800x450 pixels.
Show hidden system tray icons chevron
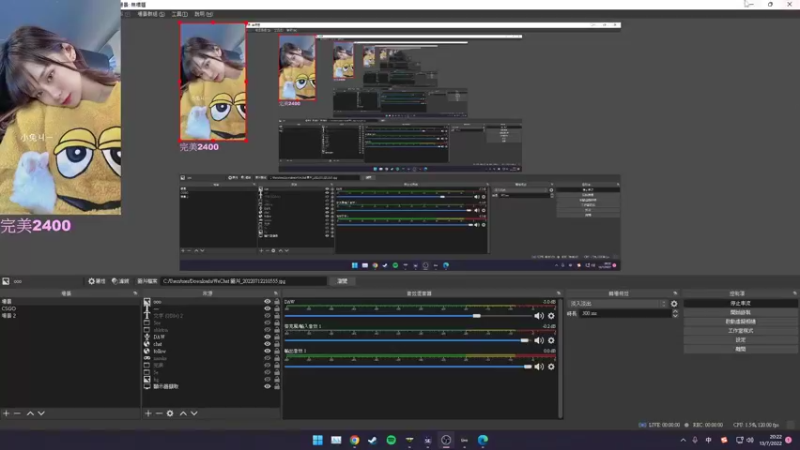pyautogui.click(x=683, y=440)
